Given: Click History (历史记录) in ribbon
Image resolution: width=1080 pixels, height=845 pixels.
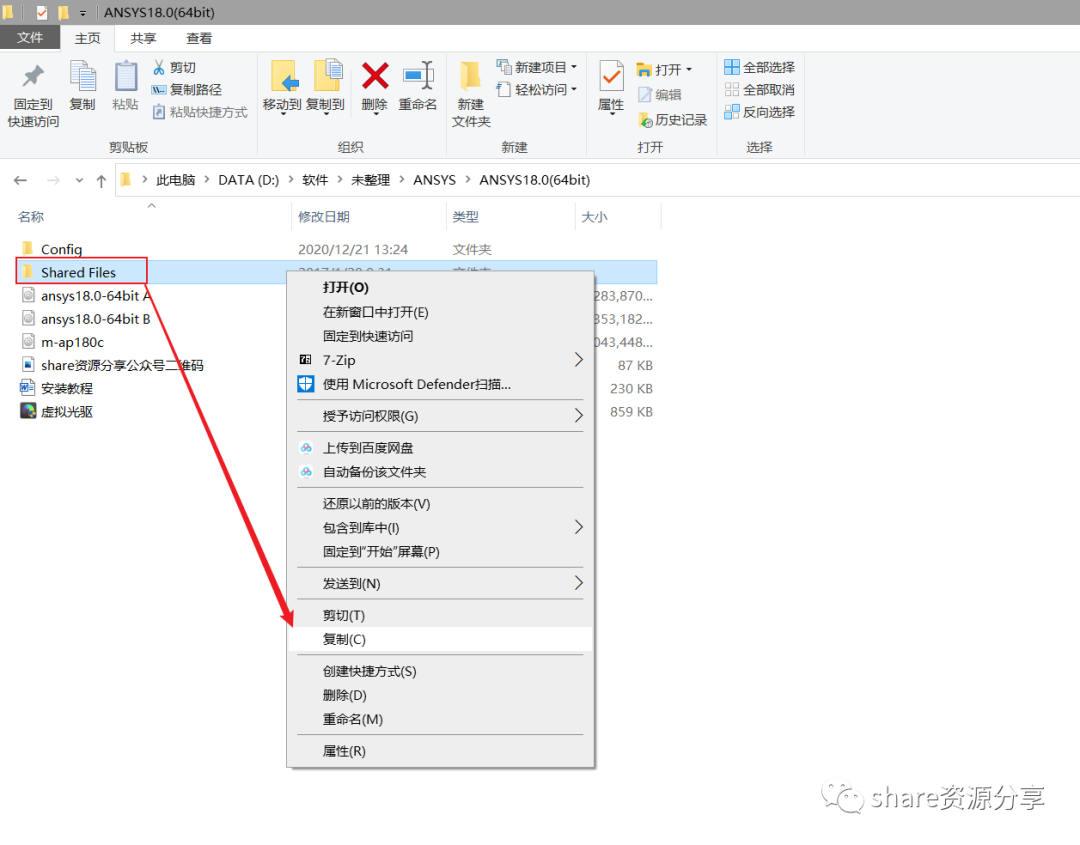Looking at the screenshot, I should [x=673, y=120].
